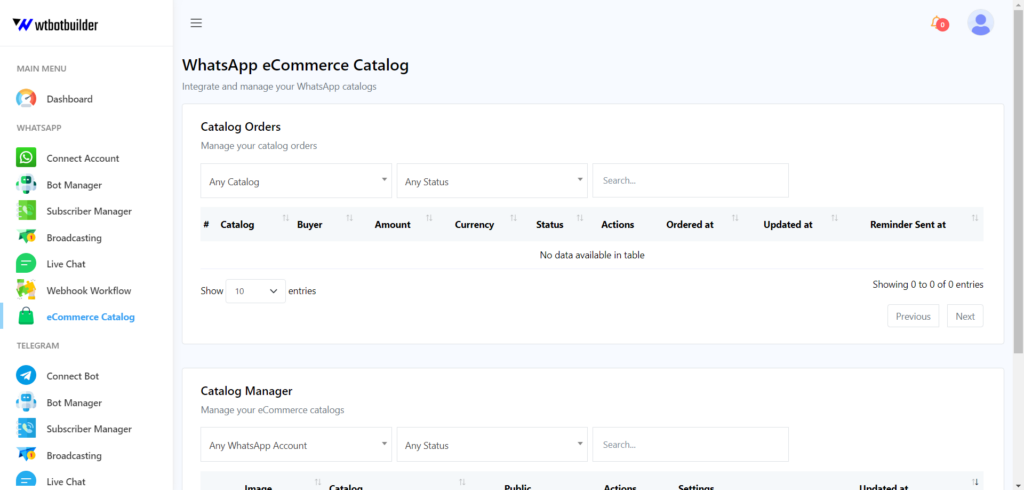This screenshot has height=490, width=1024.
Task: Open the Show entries count dropdown
Action: coord(255,291)
